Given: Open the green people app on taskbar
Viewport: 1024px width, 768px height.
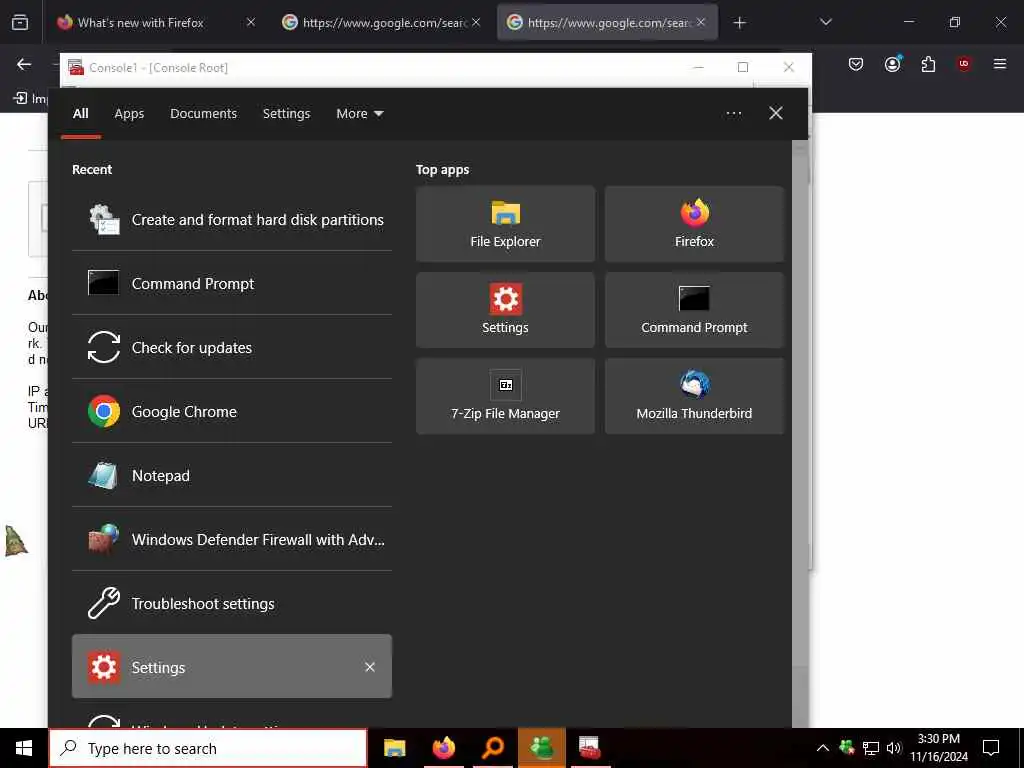Looking at the screenshot, I should click(x=542, y=748).
